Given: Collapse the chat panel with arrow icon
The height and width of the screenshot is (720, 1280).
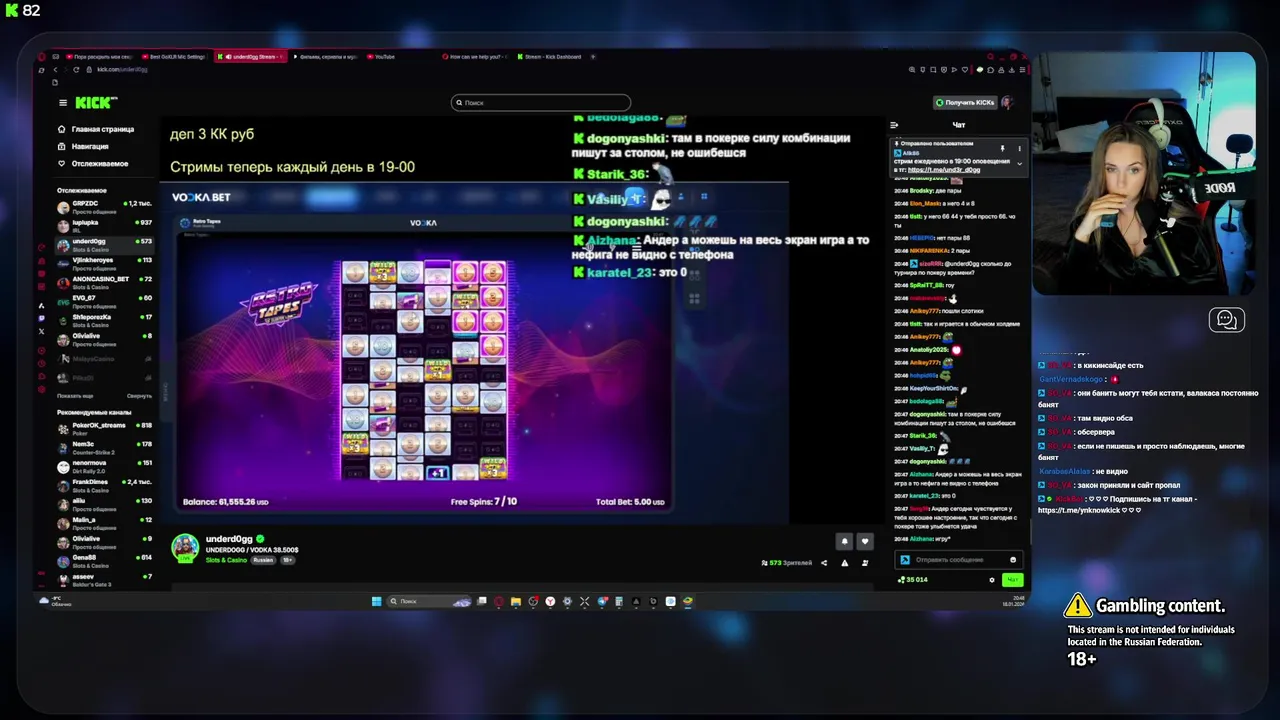Looking at the screenshot, I should (894, 125).
